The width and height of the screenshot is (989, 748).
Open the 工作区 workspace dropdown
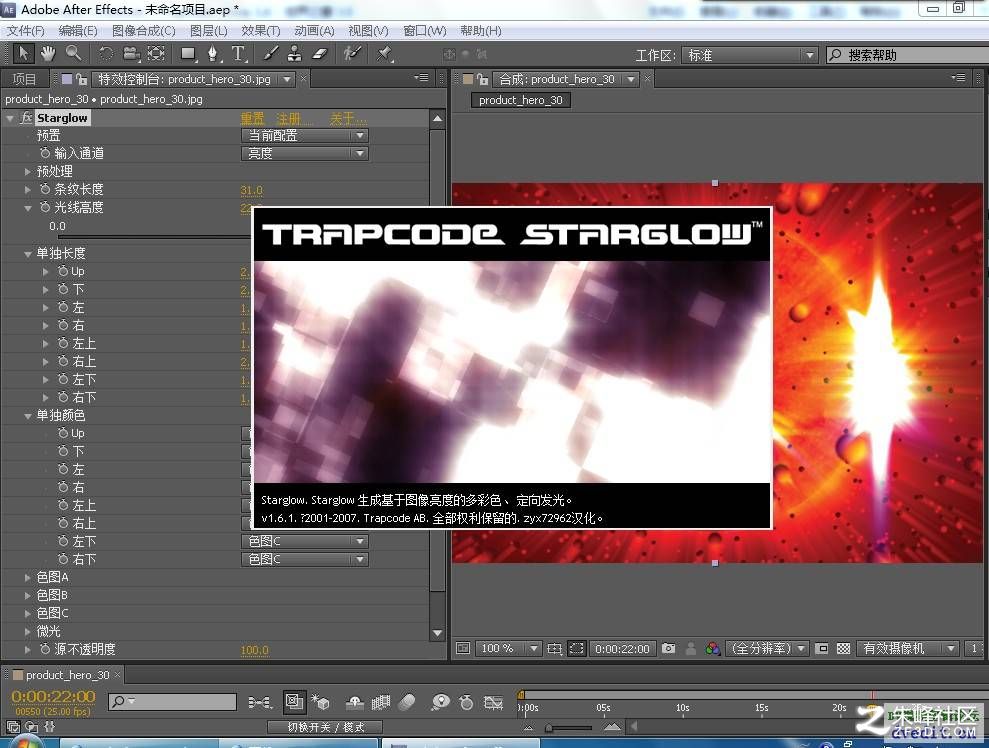click(x=749, y=56)
